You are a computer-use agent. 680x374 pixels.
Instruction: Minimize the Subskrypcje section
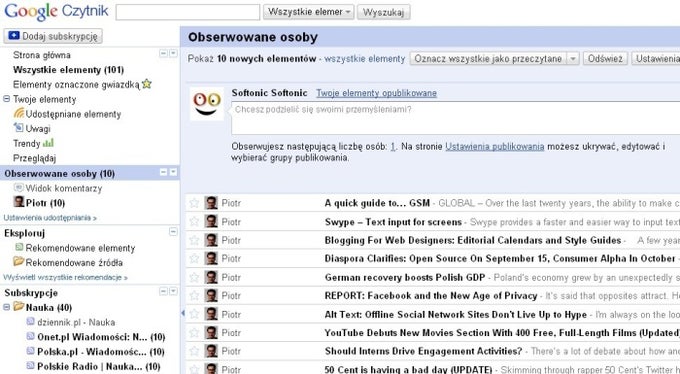(x=163, y=292)
